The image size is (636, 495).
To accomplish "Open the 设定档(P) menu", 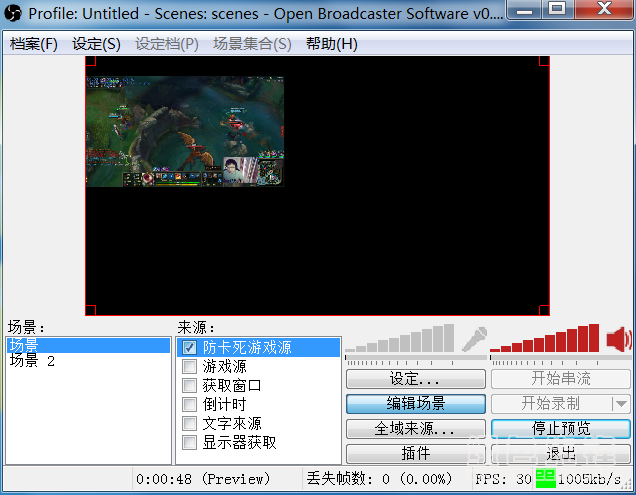I will click(167, 44).
